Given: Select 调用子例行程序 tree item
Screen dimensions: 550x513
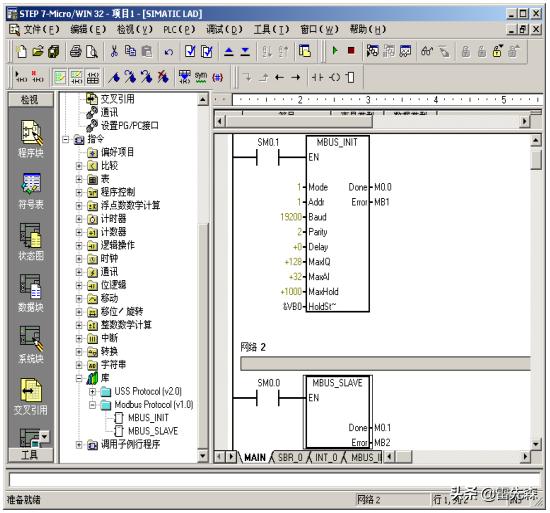Looking at the screenshot, I should click(130, 445).
